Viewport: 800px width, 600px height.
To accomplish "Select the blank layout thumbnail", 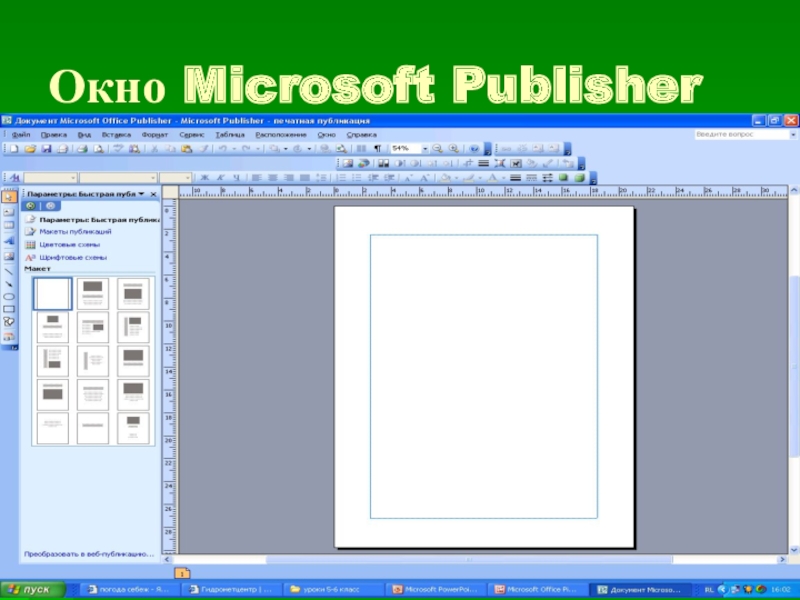I will [x=53, y=293].
